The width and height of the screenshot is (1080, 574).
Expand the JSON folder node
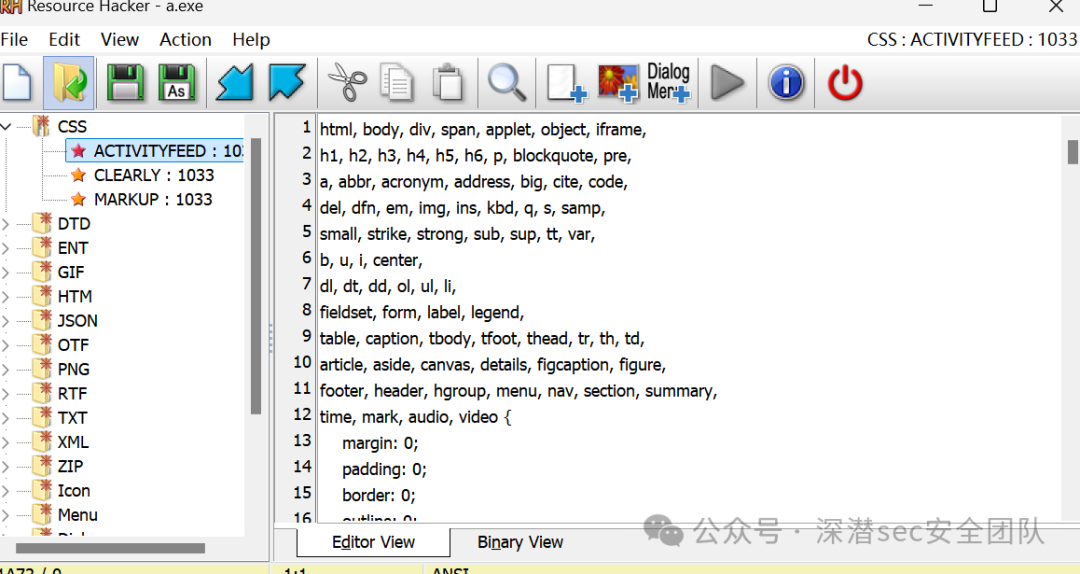pos(6,321)
